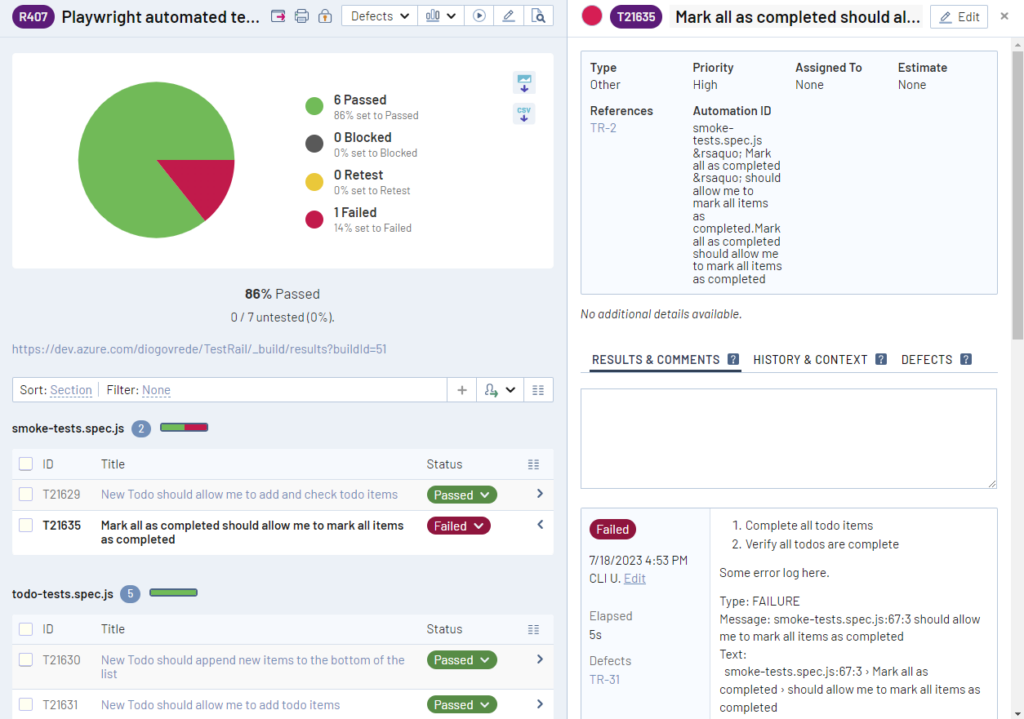Screen dimensions: 1024x719
Task: Click the lock icon to close run
Action: (324, 16)
